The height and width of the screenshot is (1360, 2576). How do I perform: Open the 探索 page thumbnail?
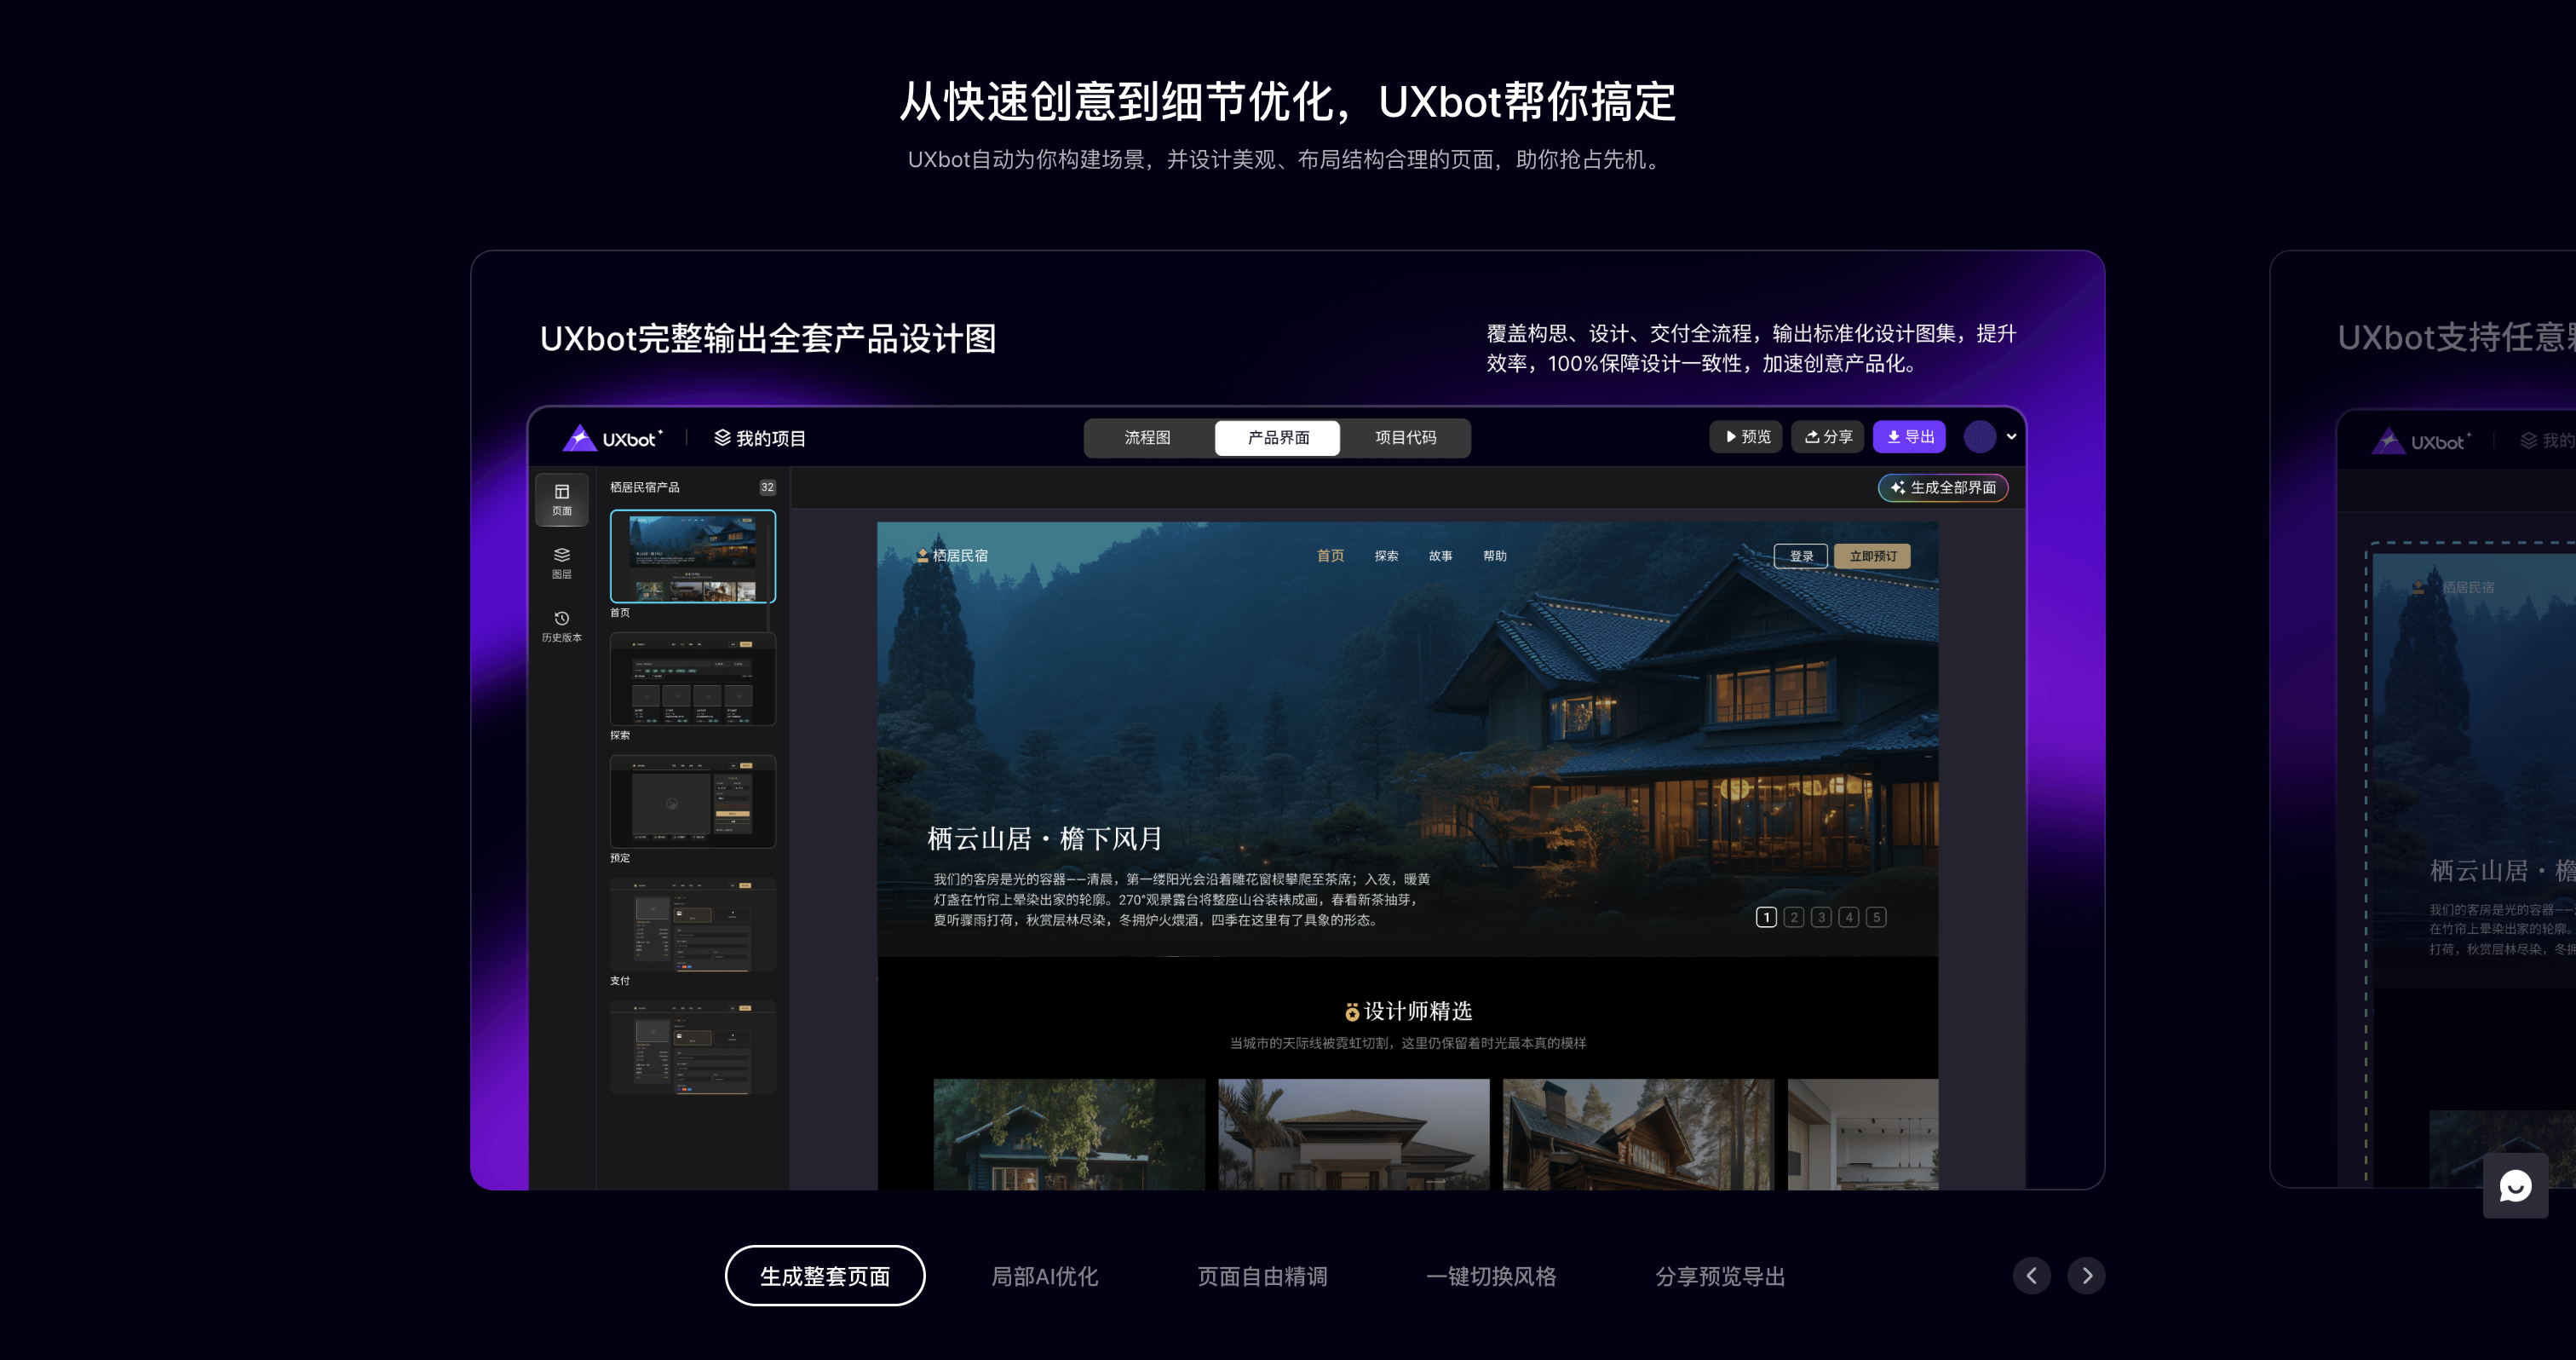click(692, 679)
